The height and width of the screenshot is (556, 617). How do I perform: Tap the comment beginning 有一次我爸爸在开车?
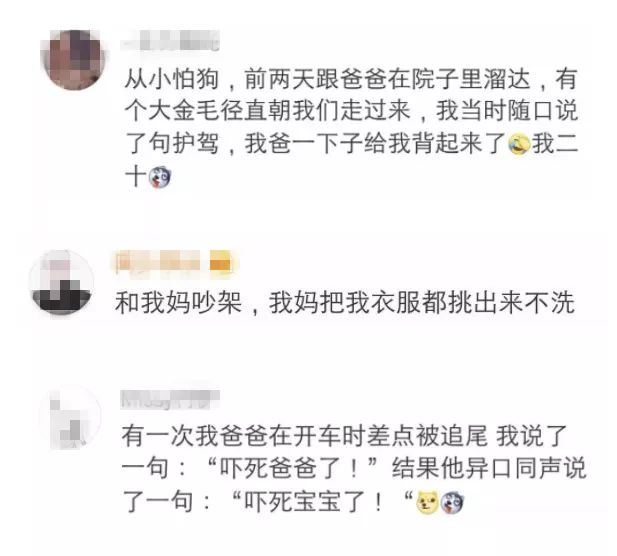click(354, 469)
